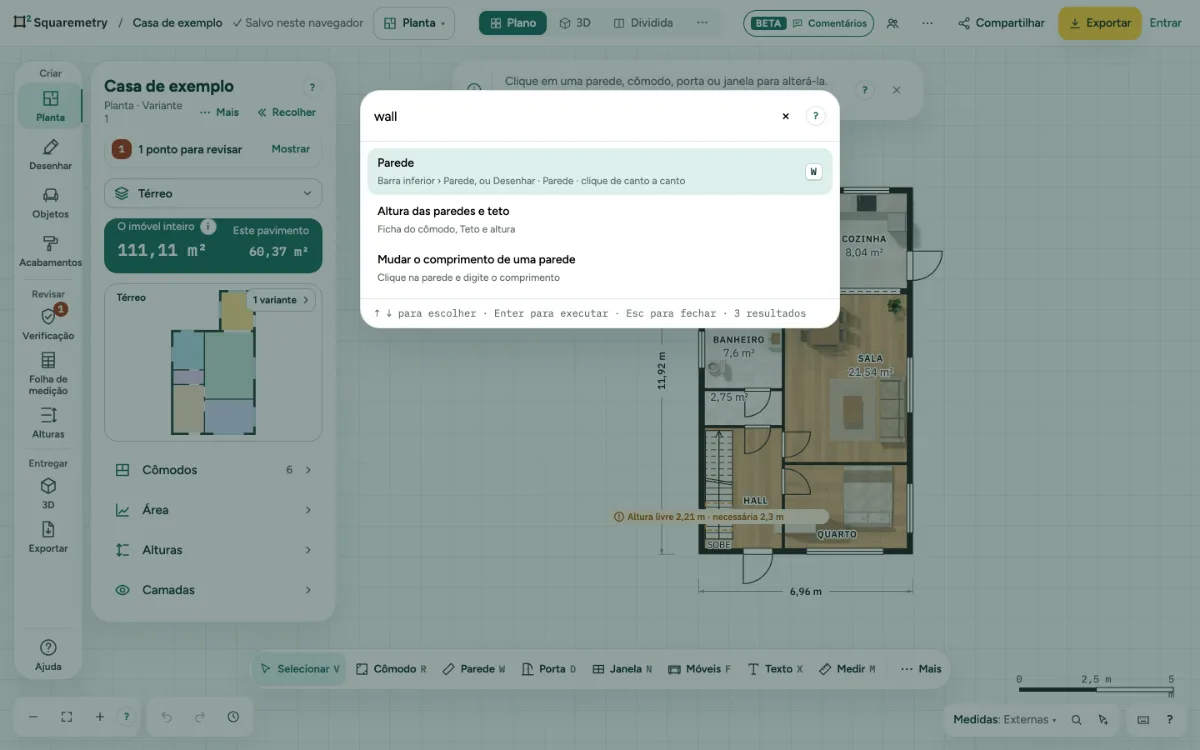Open the Térreo floor selector dropdown

213,193
